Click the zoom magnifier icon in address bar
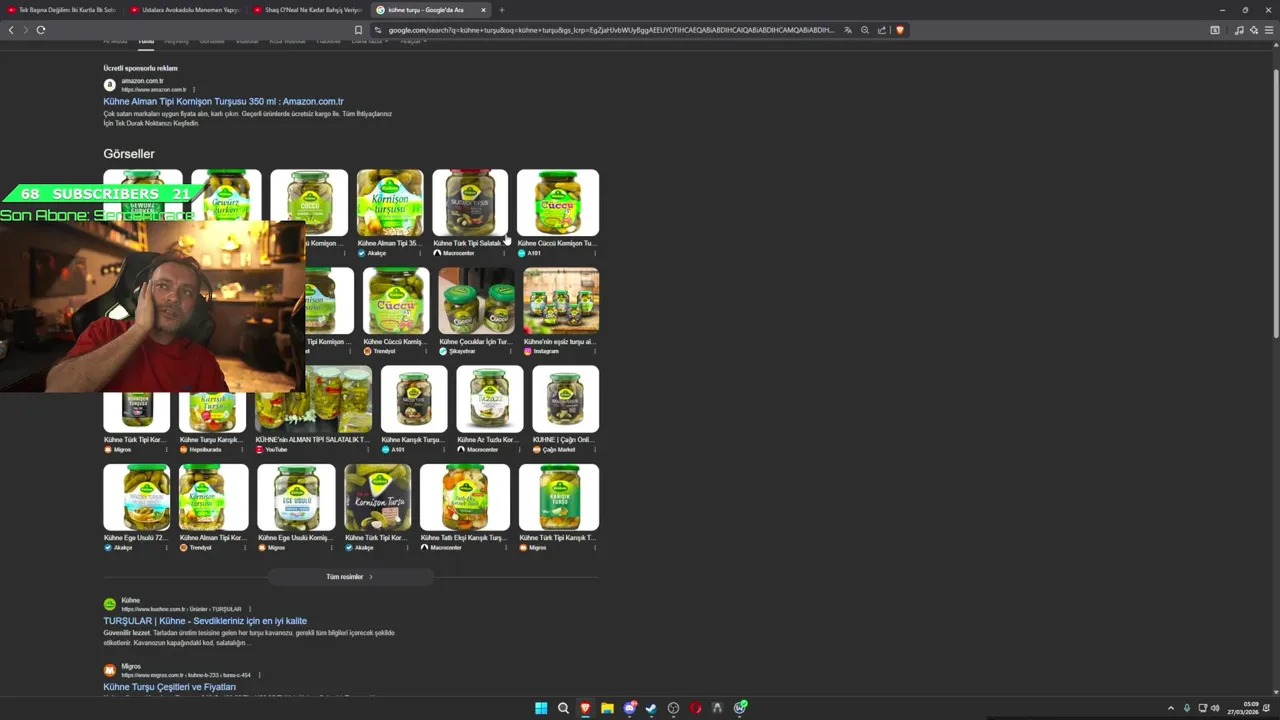1280x720 pixels. [x=865, y=30]
